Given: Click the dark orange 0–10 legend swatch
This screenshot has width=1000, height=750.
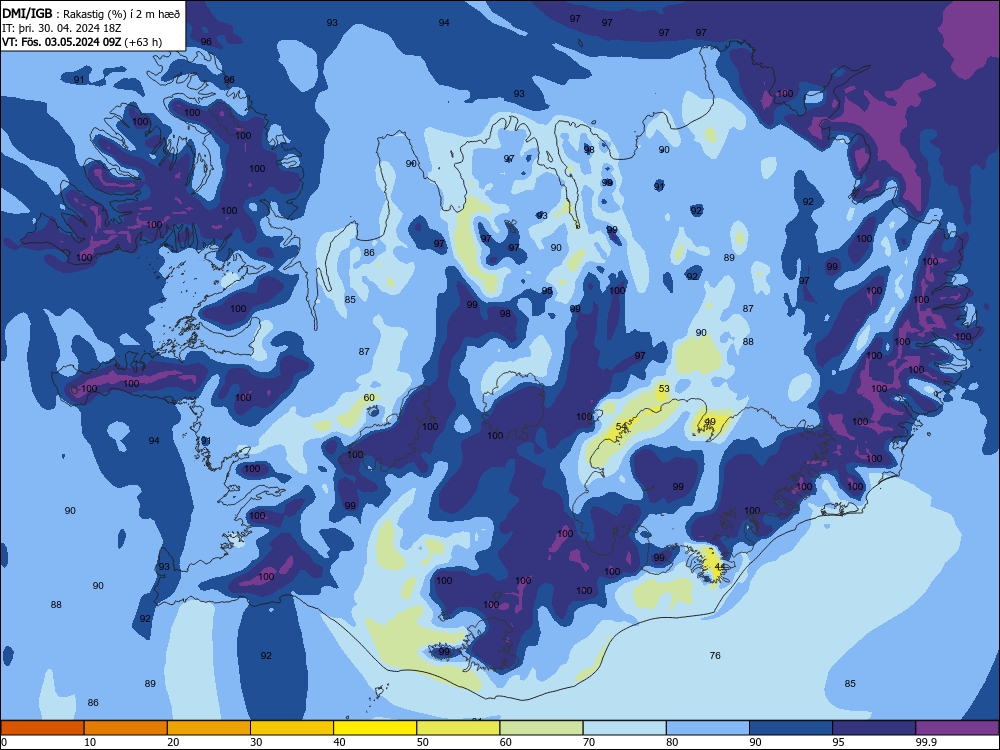Looking at the screenshot, I should [42, 728].
